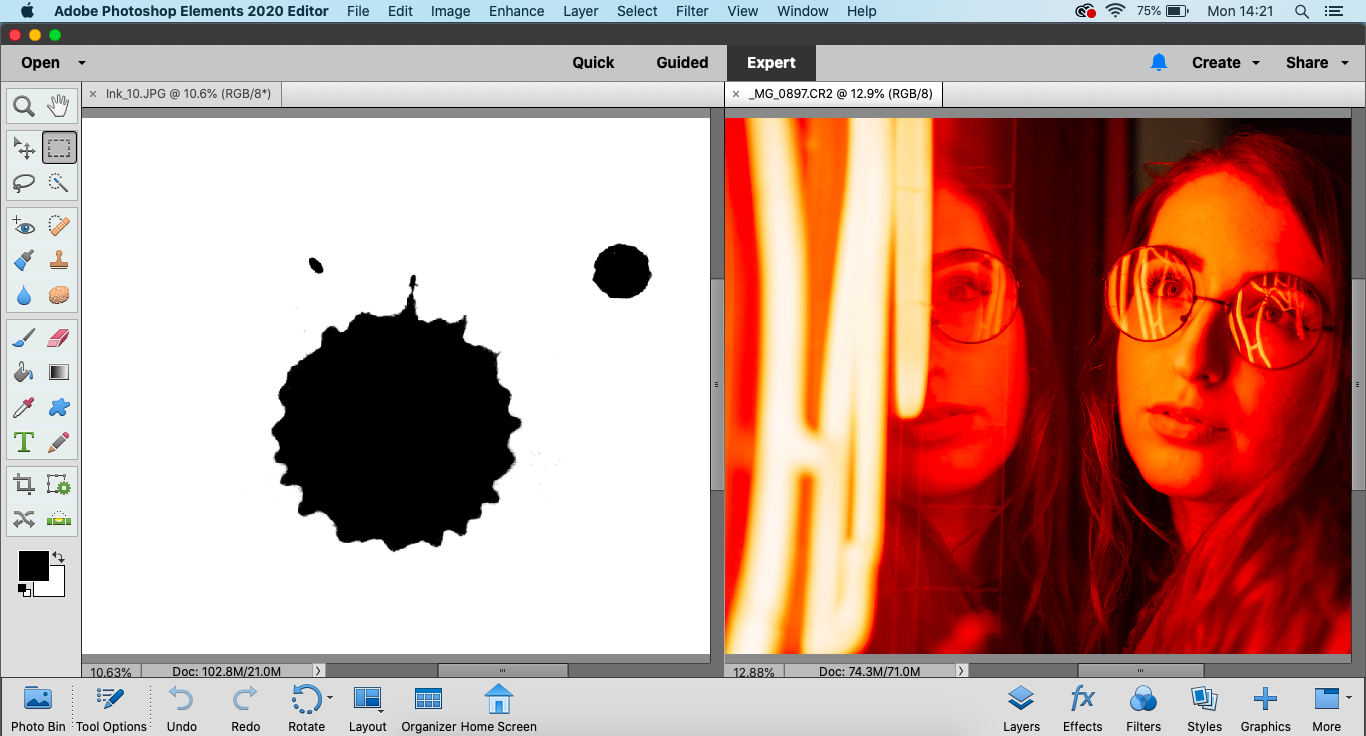Toggle the Tool Options panel
Viewport: 1366px width, 736px height.
pyautogui.click(x=111, y=708)
